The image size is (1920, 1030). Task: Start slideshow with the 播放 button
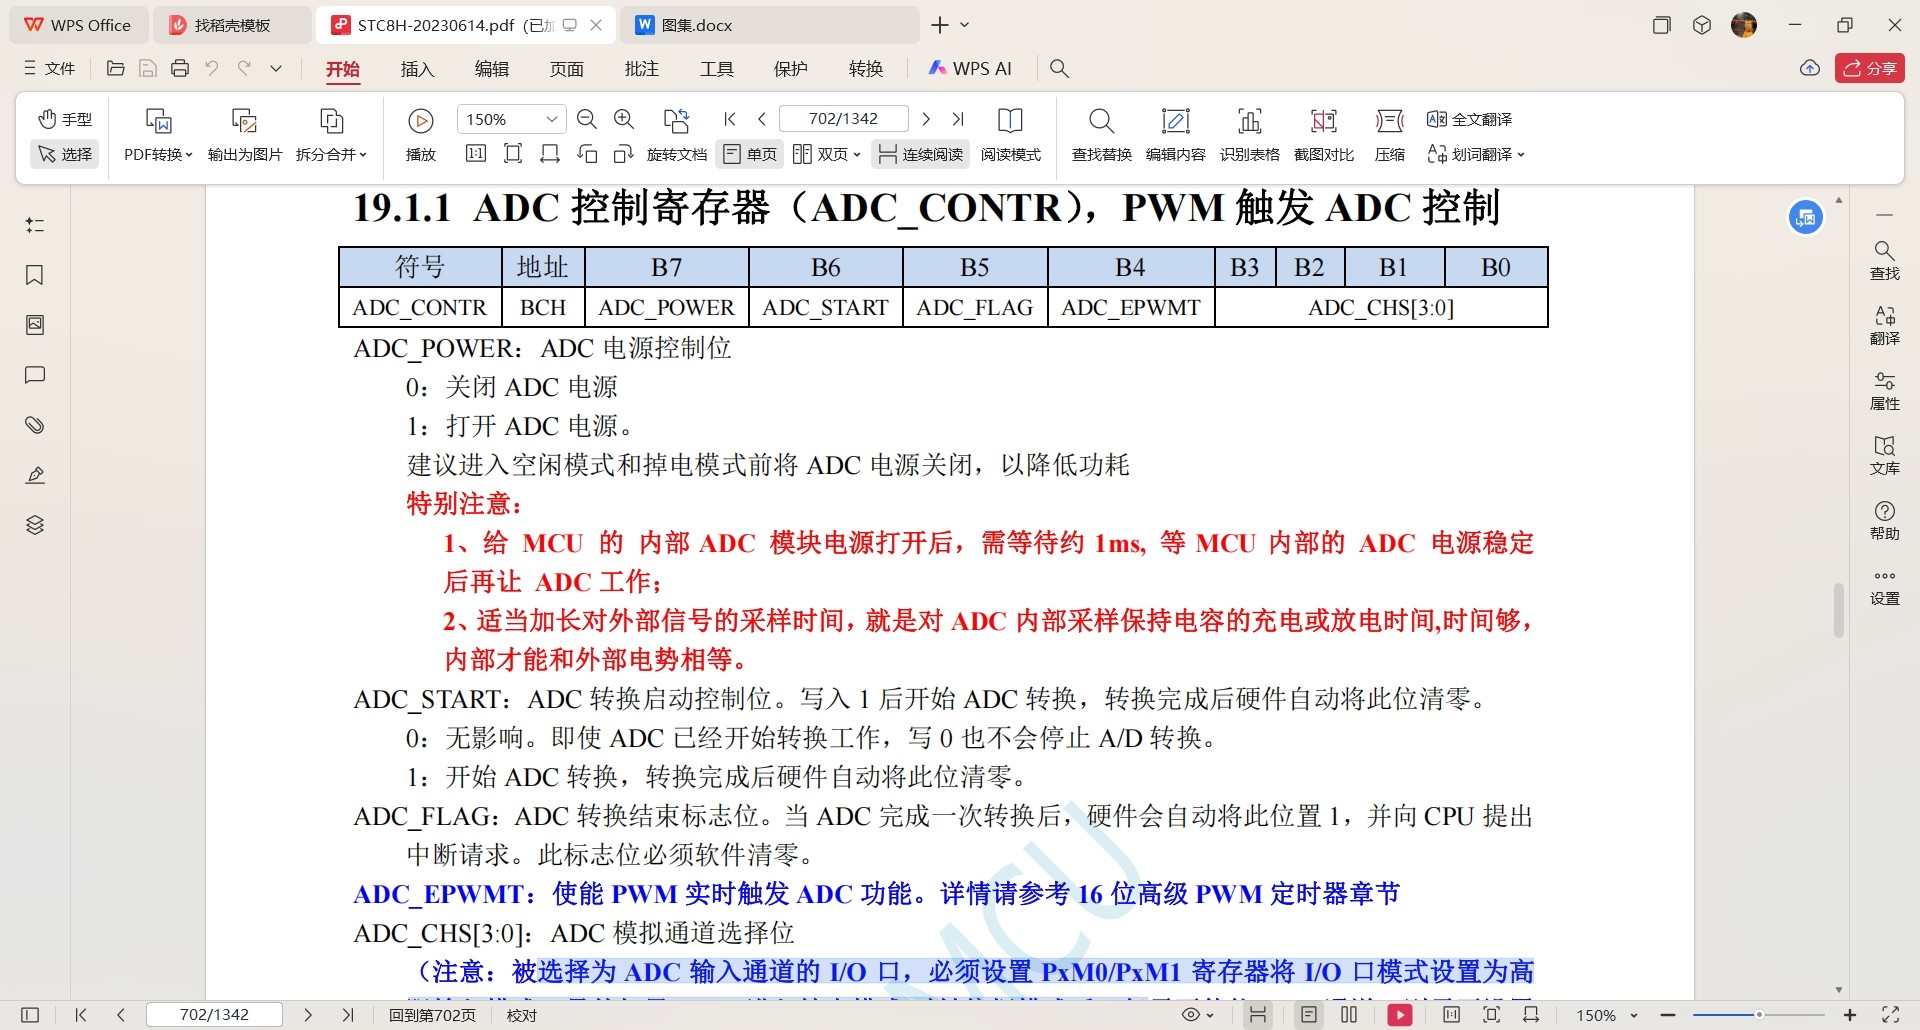coord(421,134)
